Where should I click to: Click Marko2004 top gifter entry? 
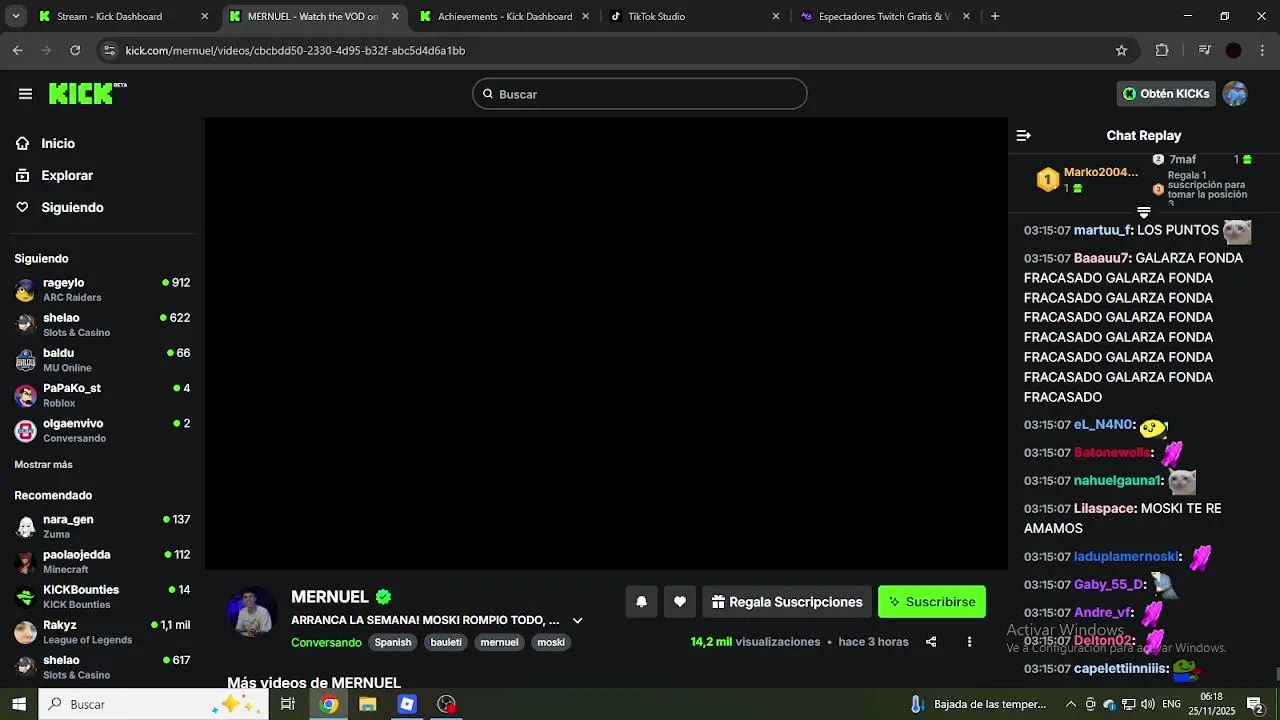click(x=1088, y=179)
